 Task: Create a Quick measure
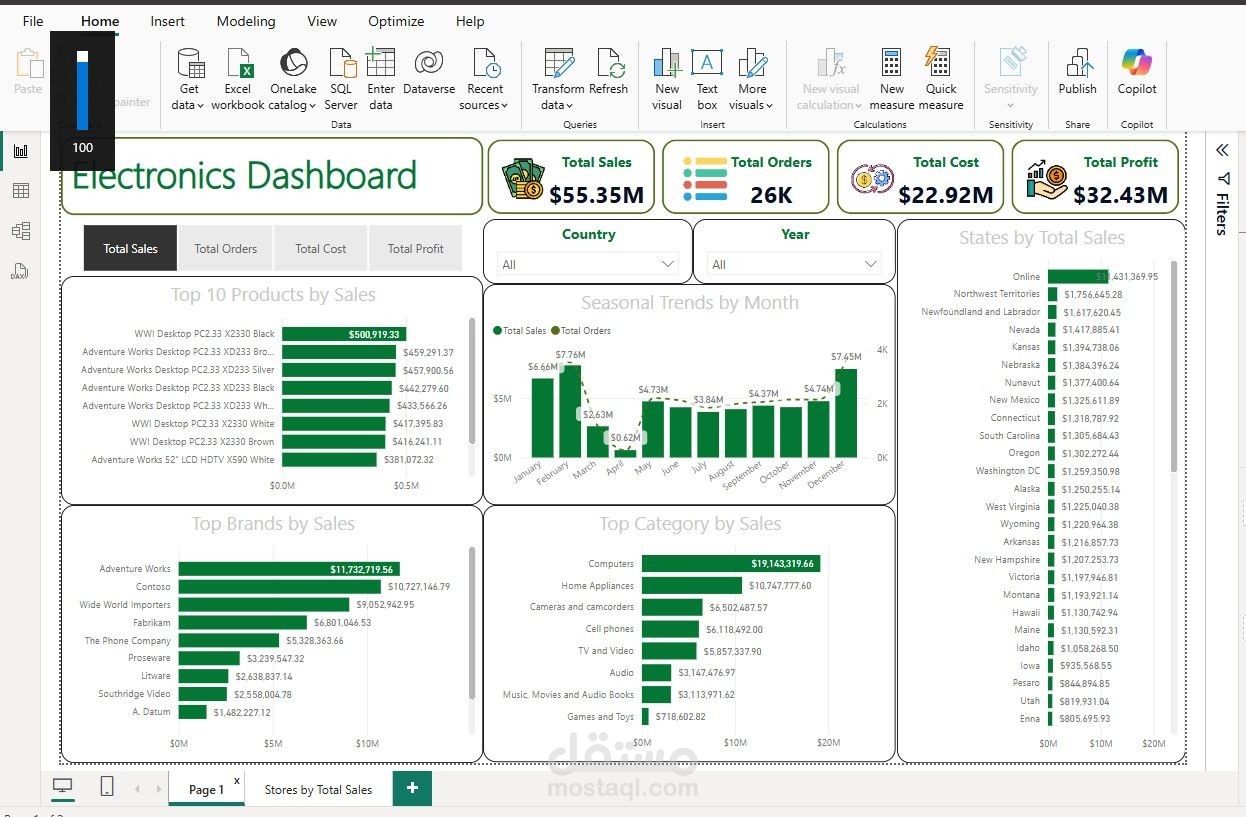pyautogui.click(x=940, y=79)
